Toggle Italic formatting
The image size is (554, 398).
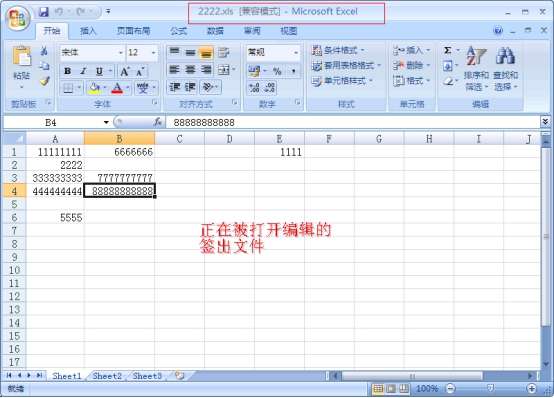tap(83, 71)
